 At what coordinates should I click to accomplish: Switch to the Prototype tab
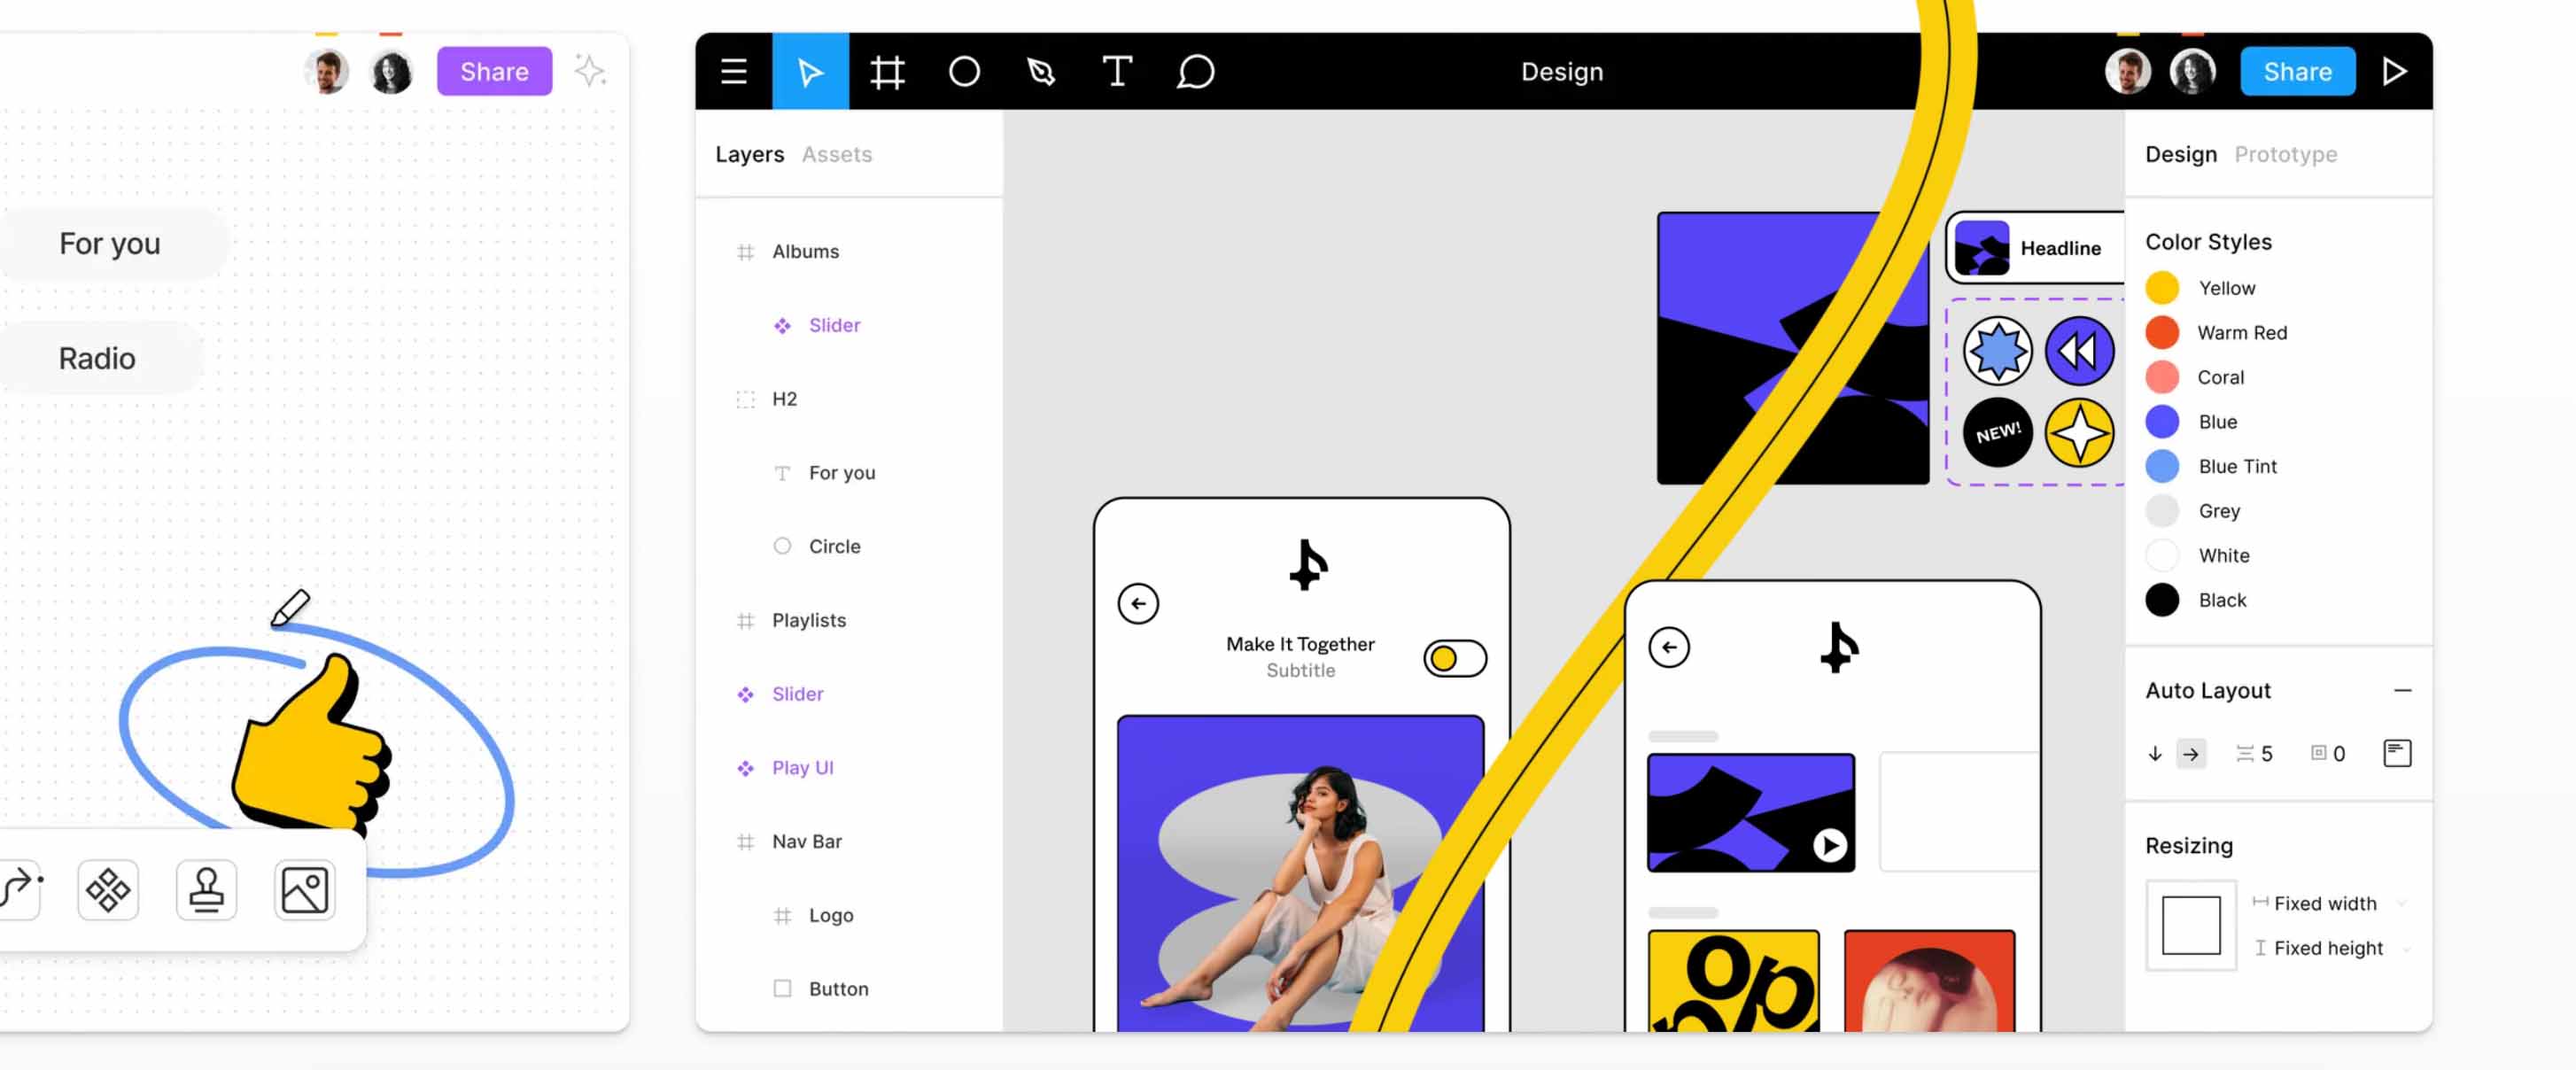2285,154
